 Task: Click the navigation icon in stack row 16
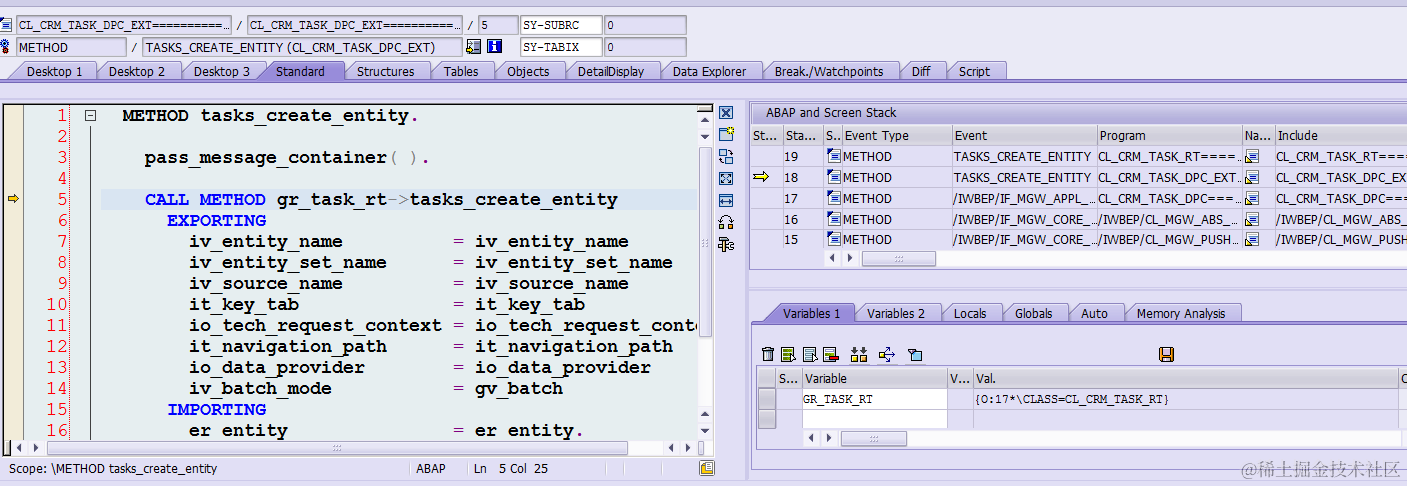(1252, 219)
